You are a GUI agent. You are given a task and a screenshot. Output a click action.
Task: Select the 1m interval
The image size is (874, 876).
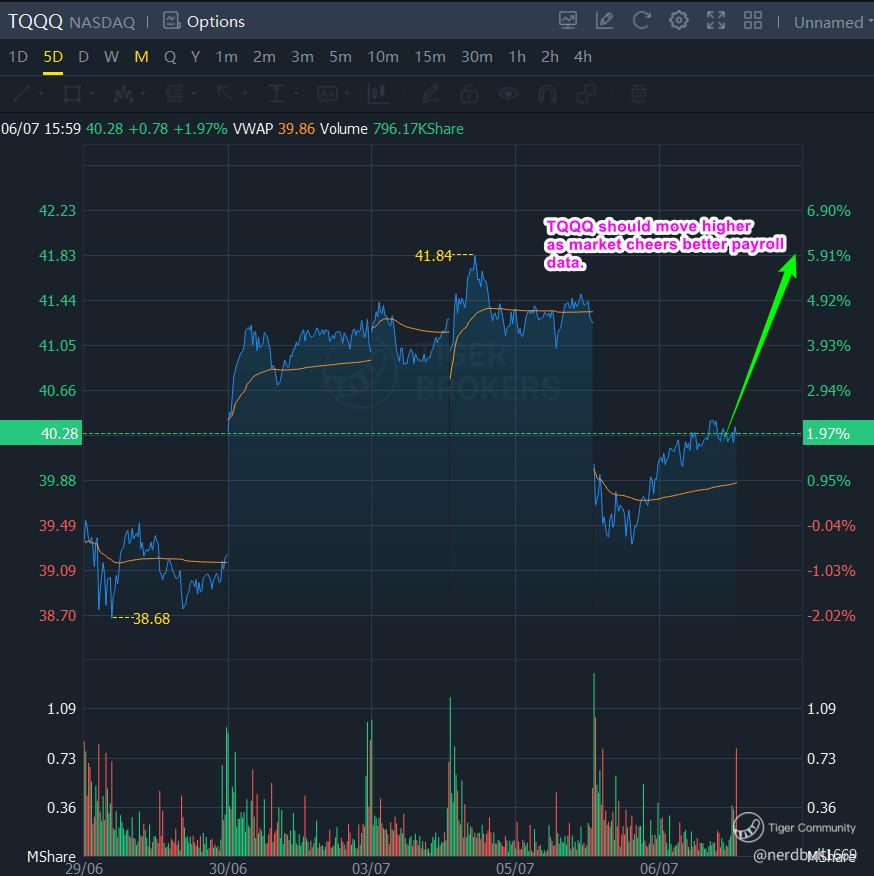(226, 56)
